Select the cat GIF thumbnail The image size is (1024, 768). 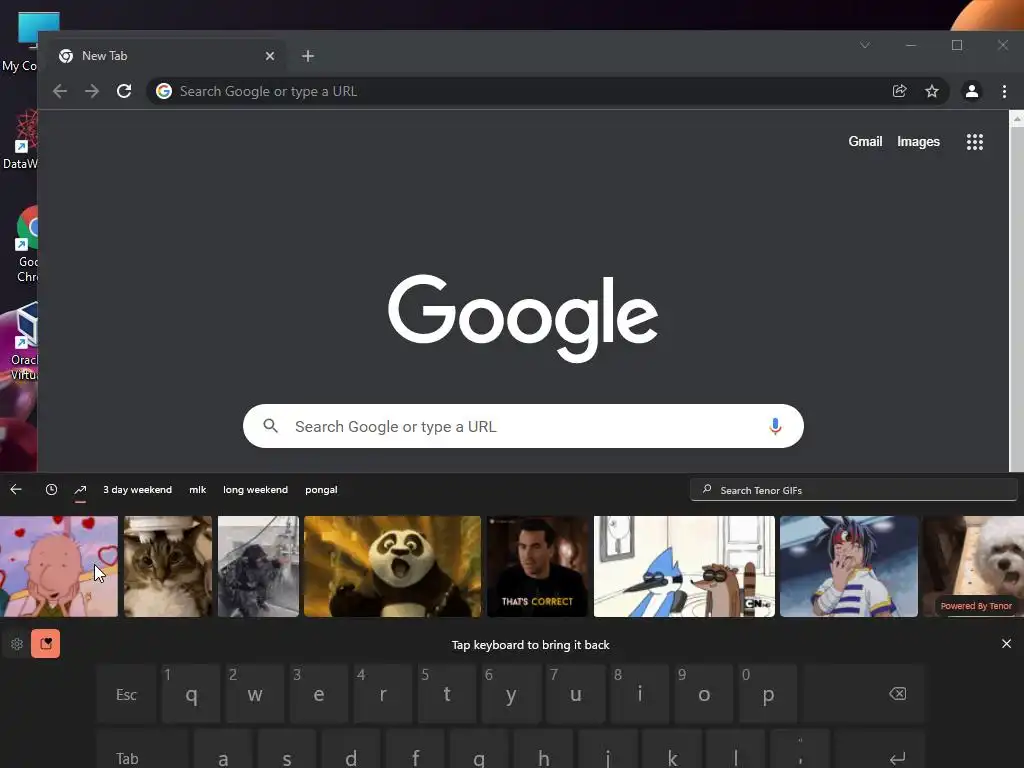(168, 566)
